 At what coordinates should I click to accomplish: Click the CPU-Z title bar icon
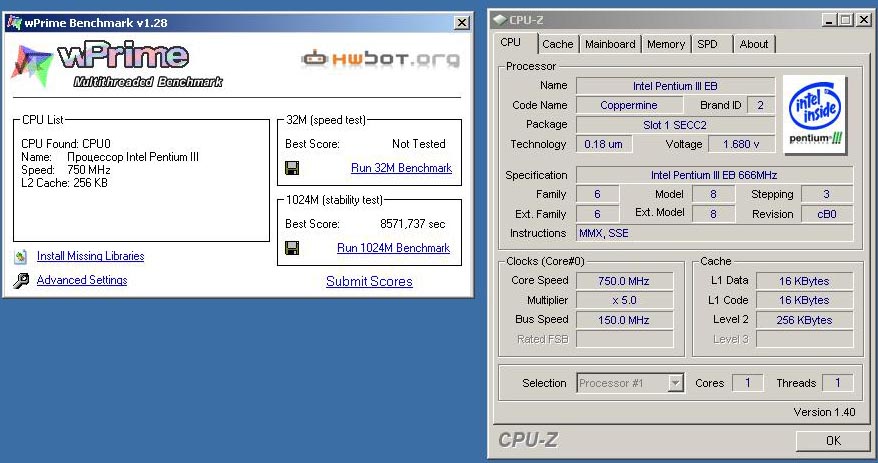tap(499, 20)
